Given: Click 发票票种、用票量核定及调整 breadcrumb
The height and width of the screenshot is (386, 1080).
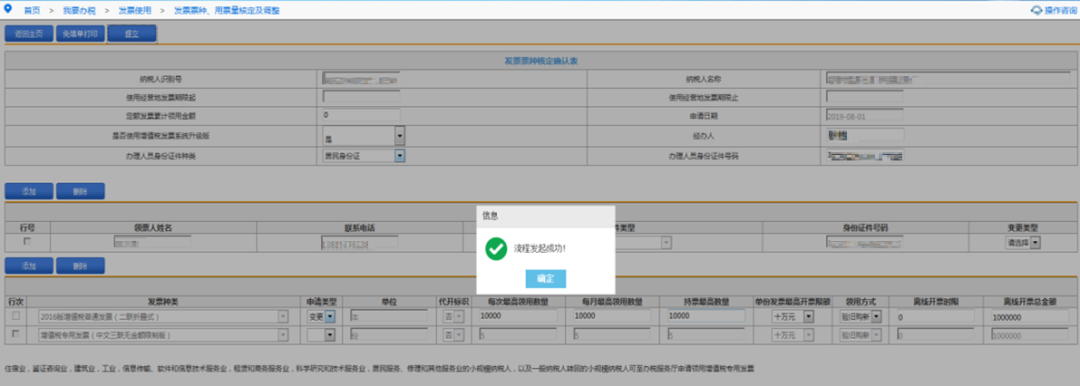Looking at the screenshot, I should 226,11.
